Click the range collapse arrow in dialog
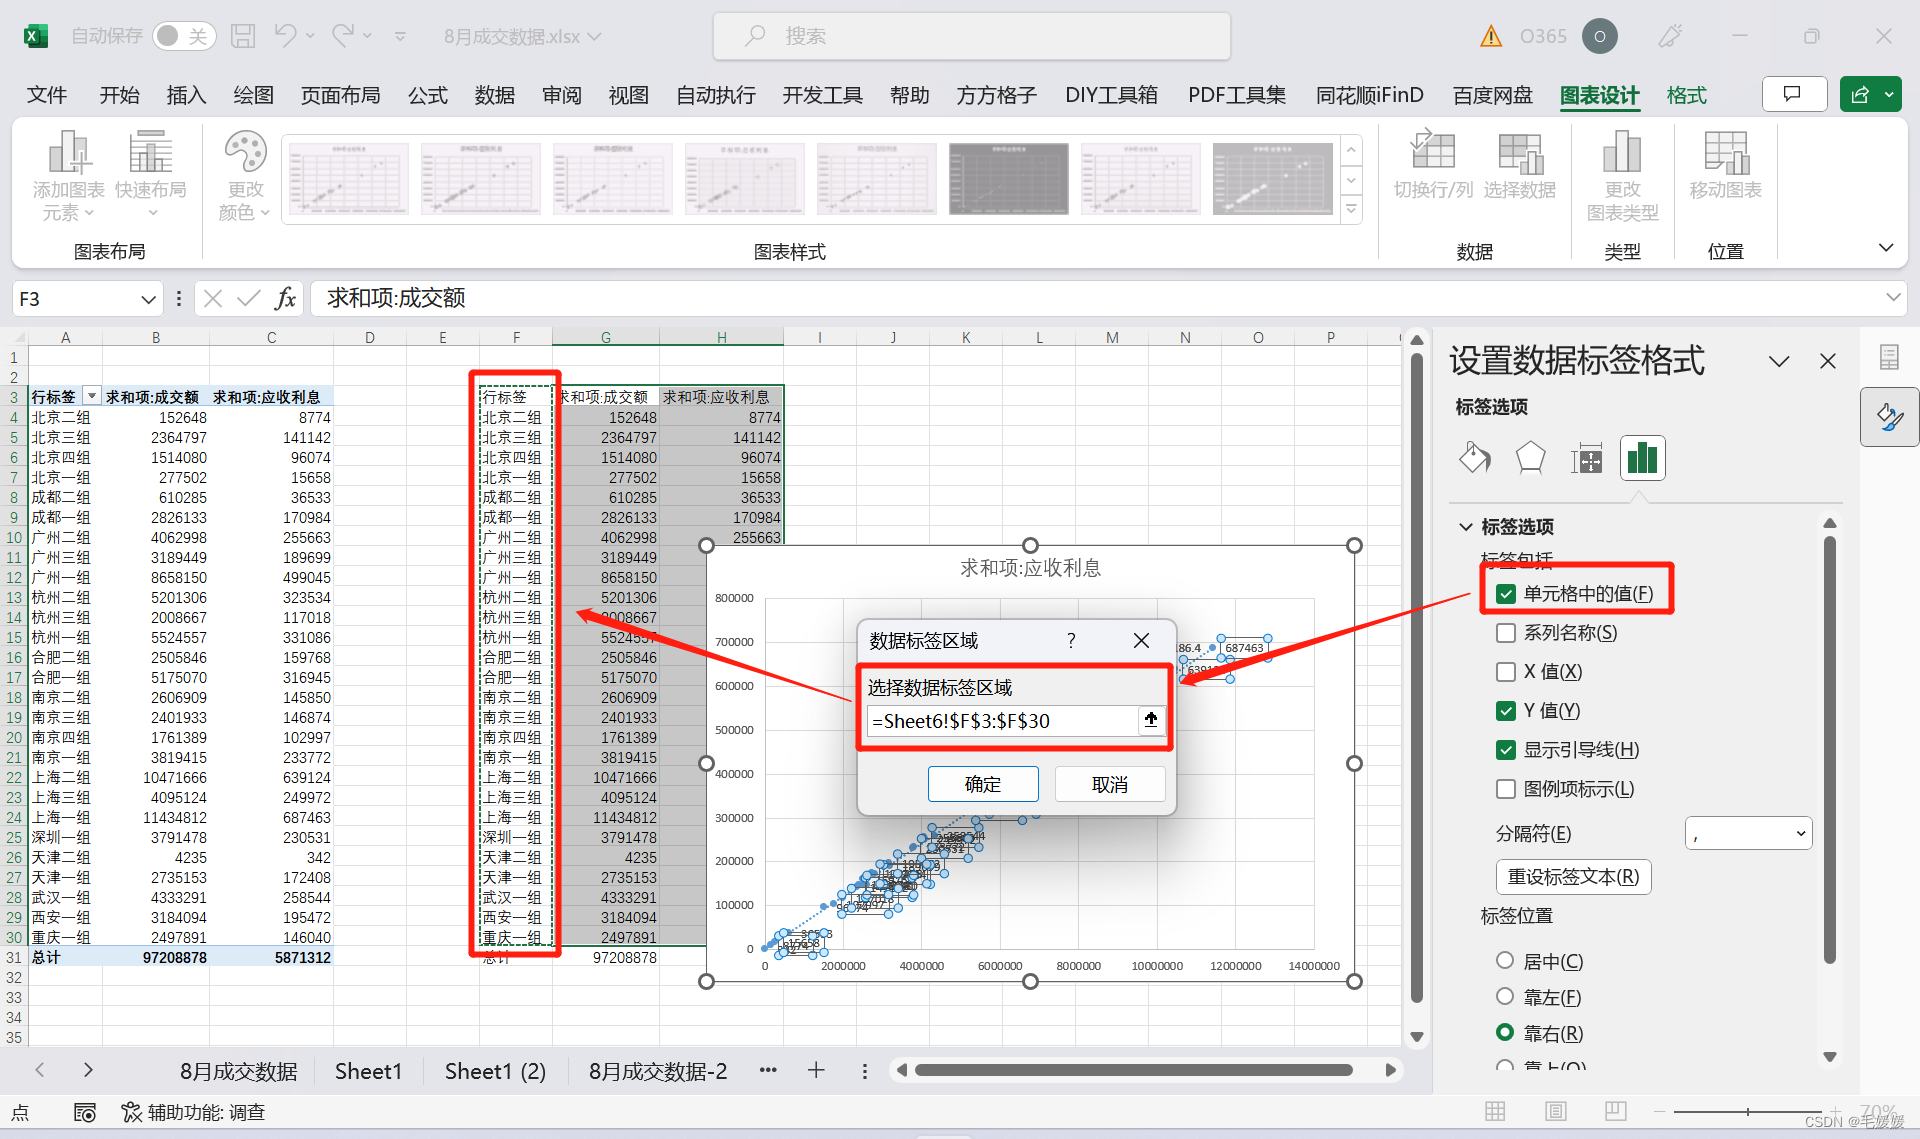This screenshot has width=1920, height=1139. pos(1151,720)
